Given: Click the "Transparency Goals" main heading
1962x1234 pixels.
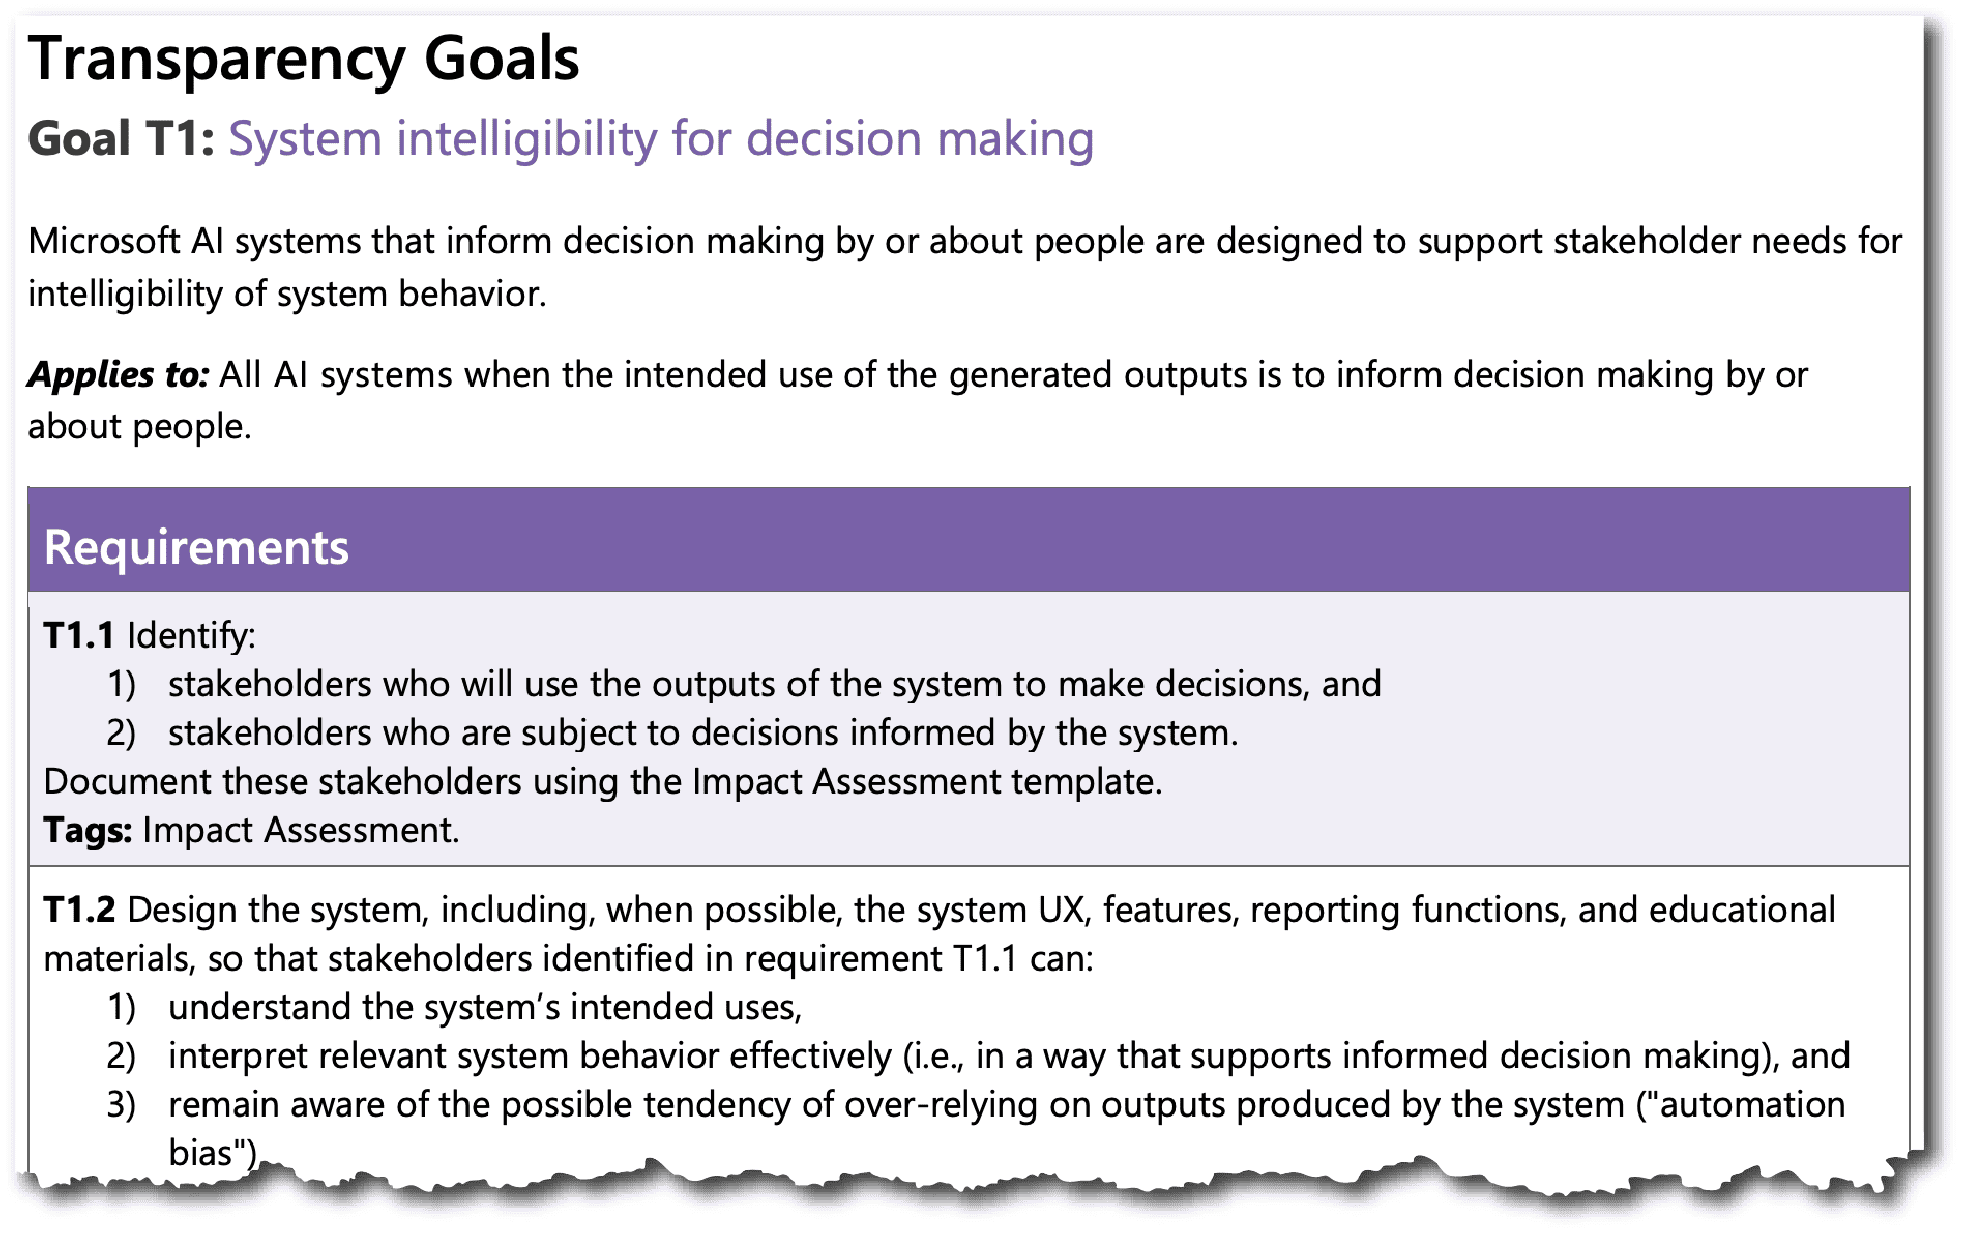Looking at the screenshot, I should click(303, 59).
